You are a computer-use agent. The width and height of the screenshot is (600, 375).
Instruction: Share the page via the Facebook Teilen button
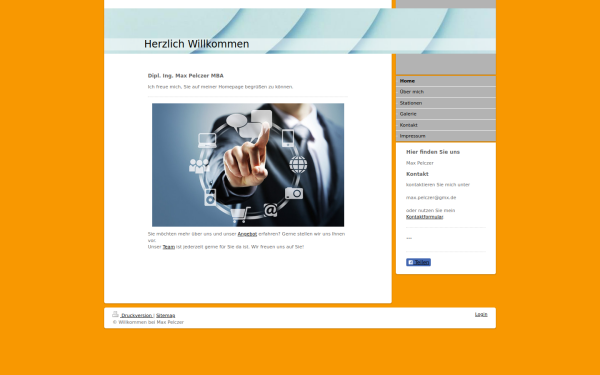[418, 262]
